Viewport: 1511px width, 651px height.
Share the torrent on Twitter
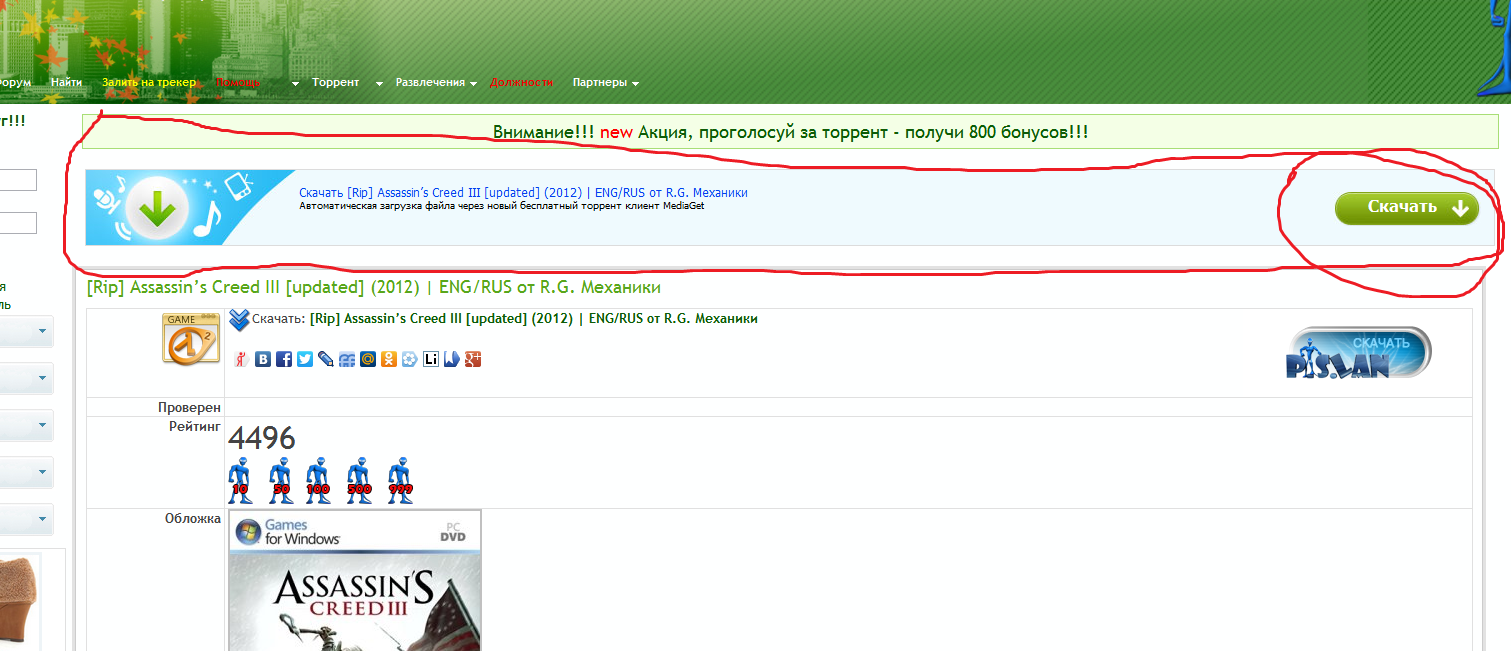[x=305, y=359]
